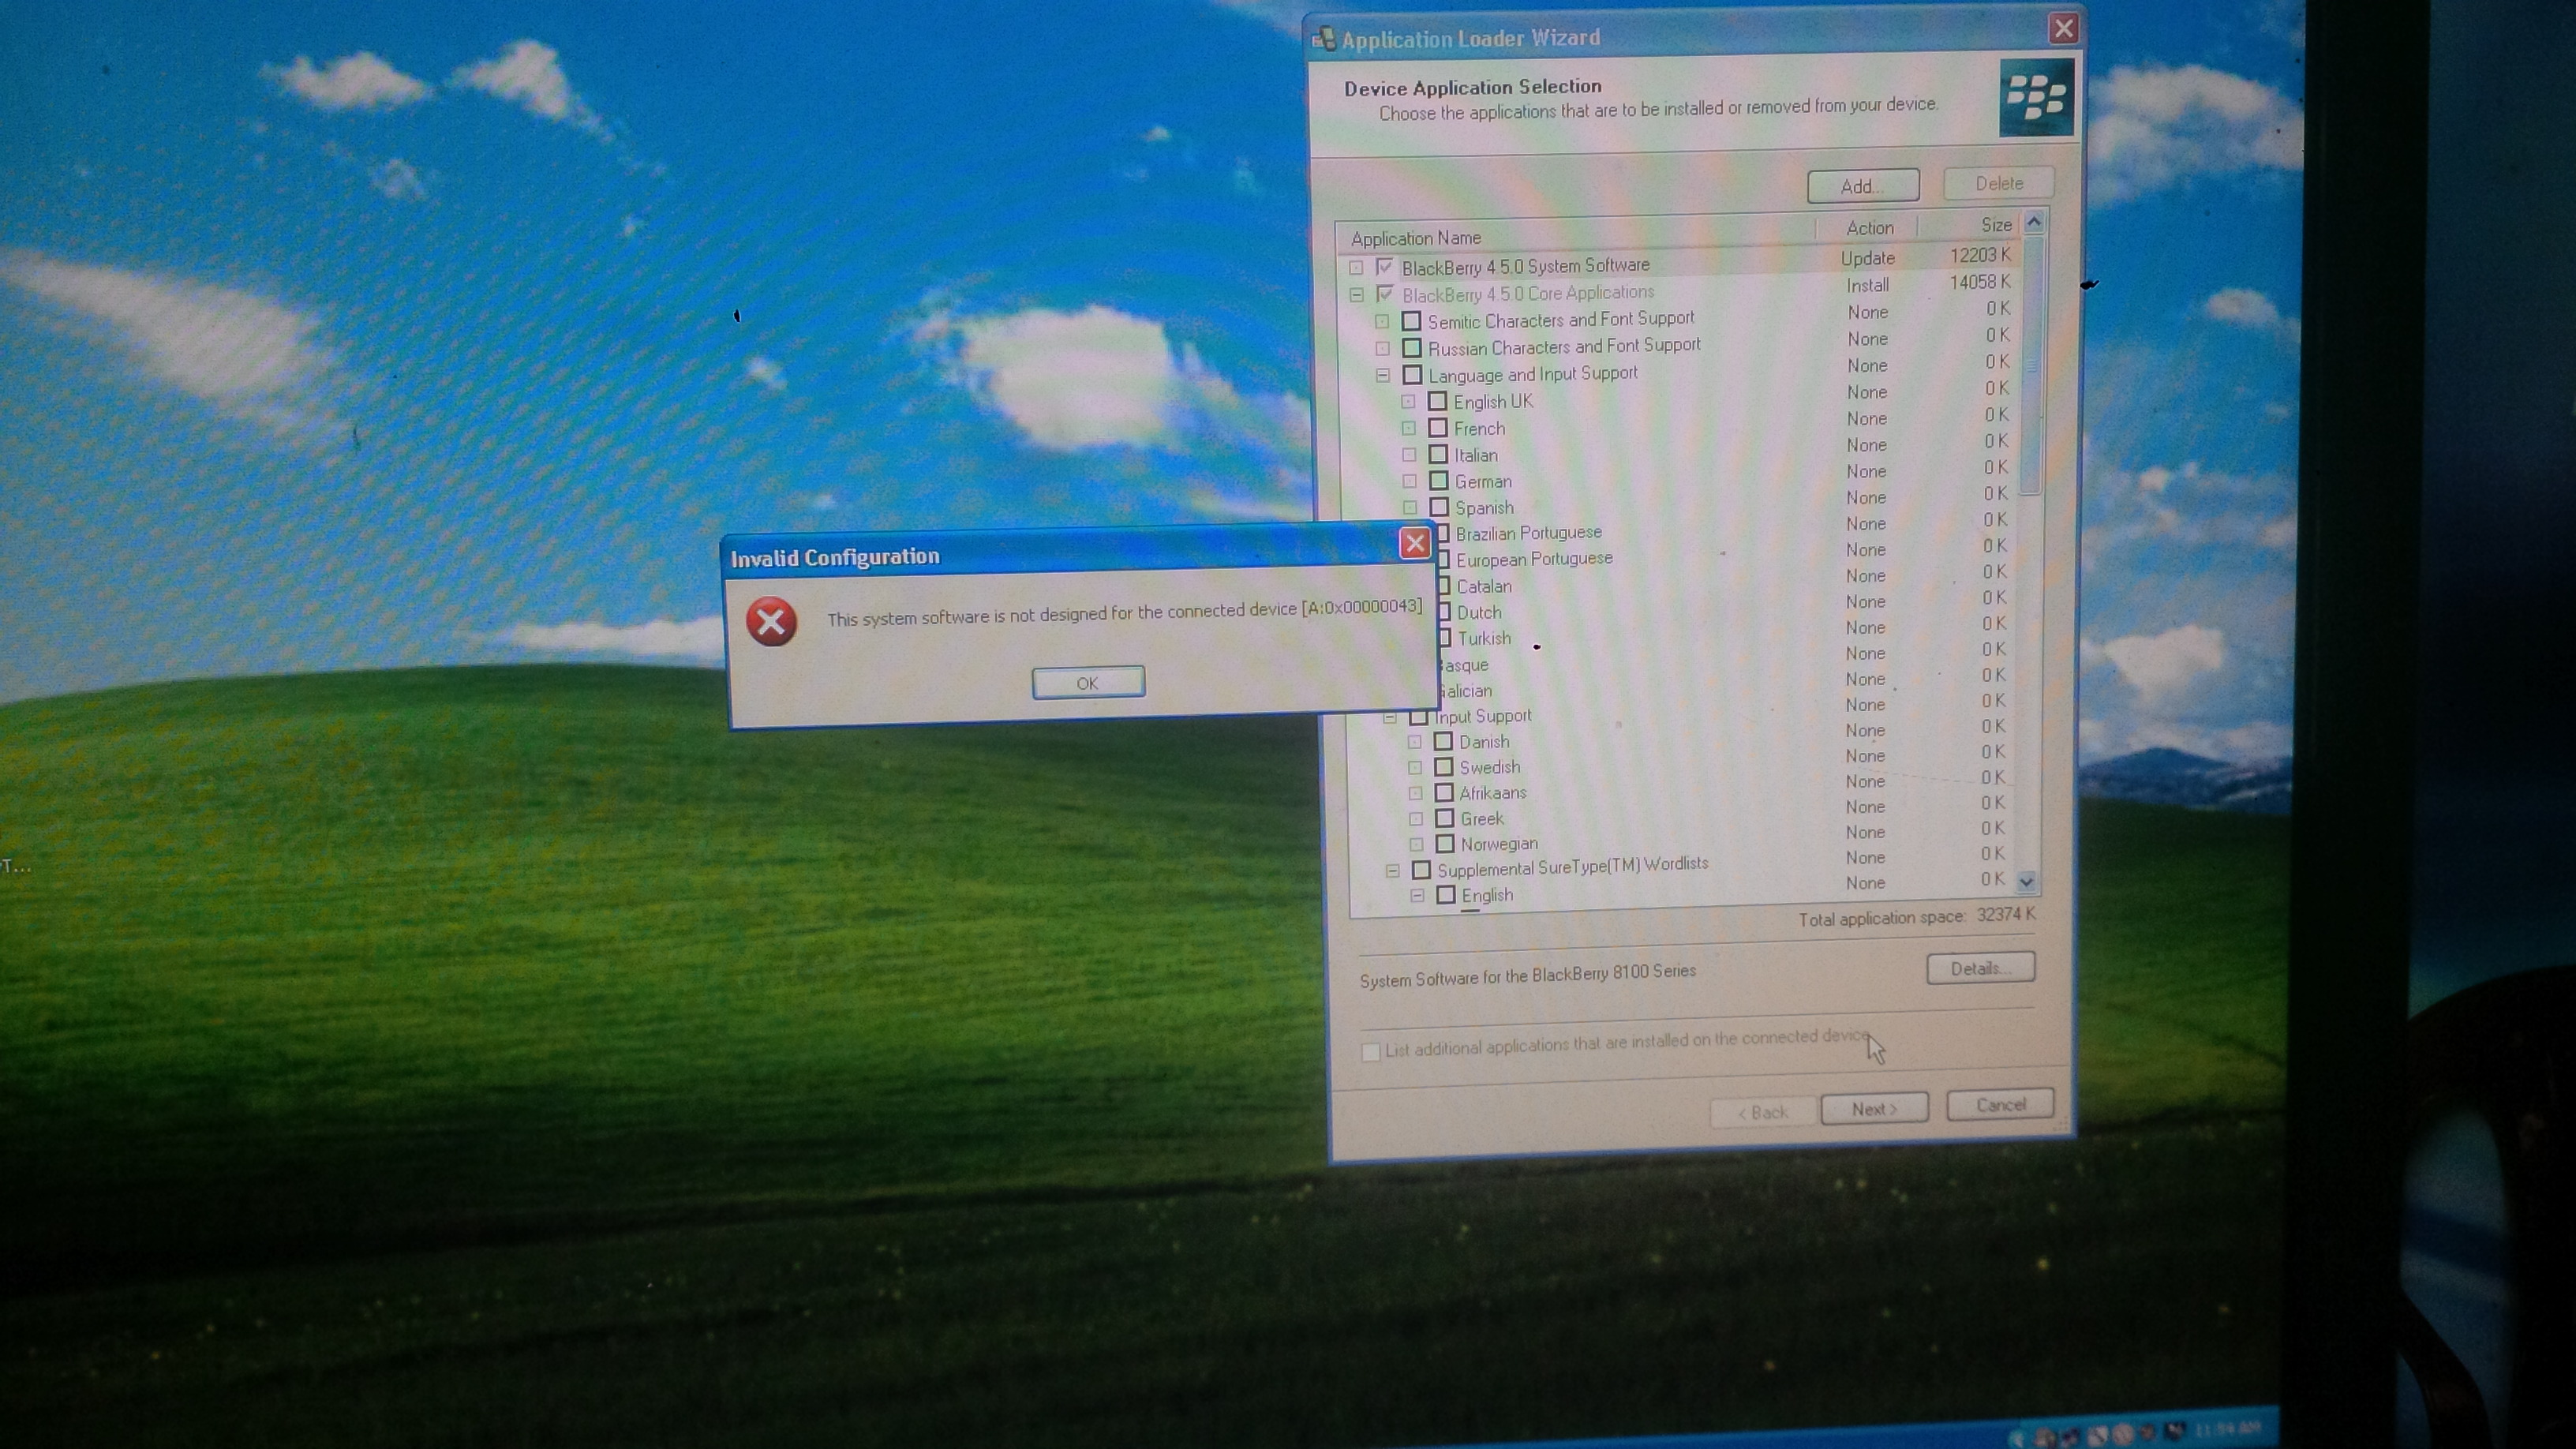The width and height of the screenshot is (2576, 1449).
Task: Click the list scrollbar up arrow
Action: pyautogui.click(x=2033, y=222)
